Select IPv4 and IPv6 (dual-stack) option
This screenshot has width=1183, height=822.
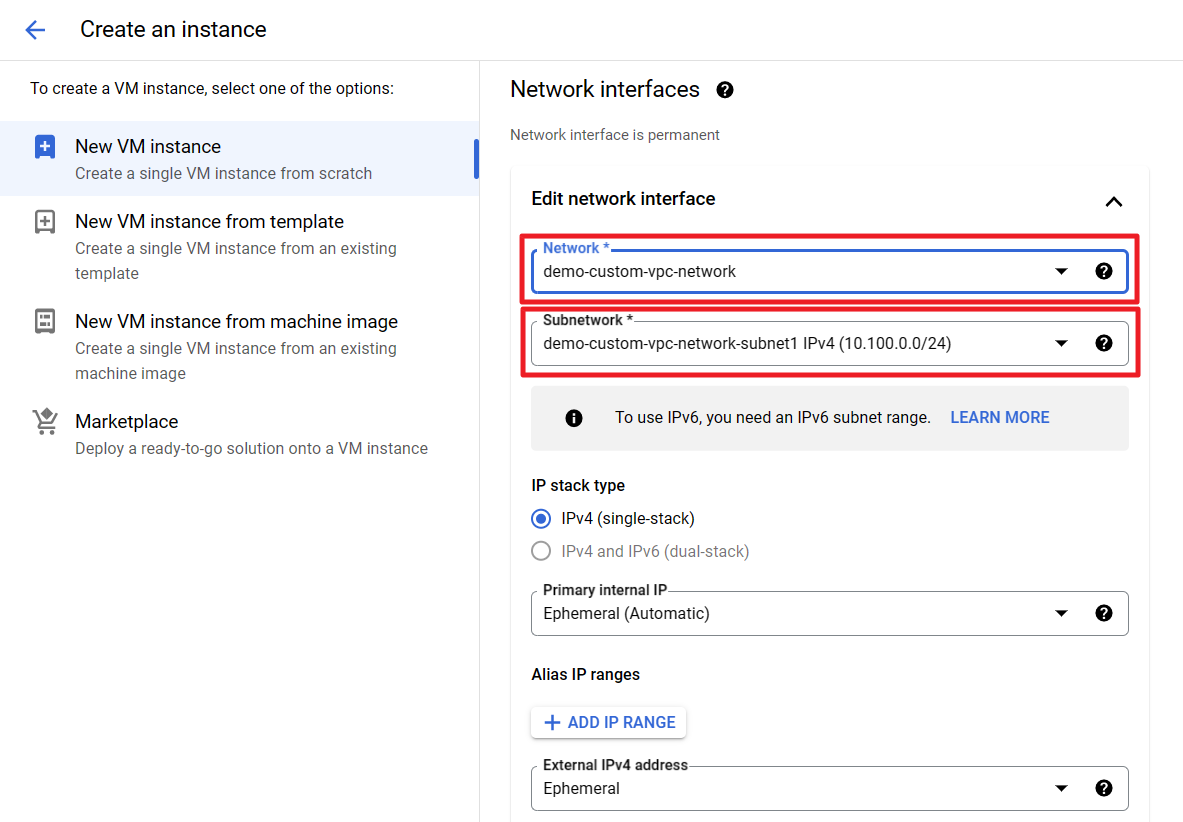tap(541, 551)
